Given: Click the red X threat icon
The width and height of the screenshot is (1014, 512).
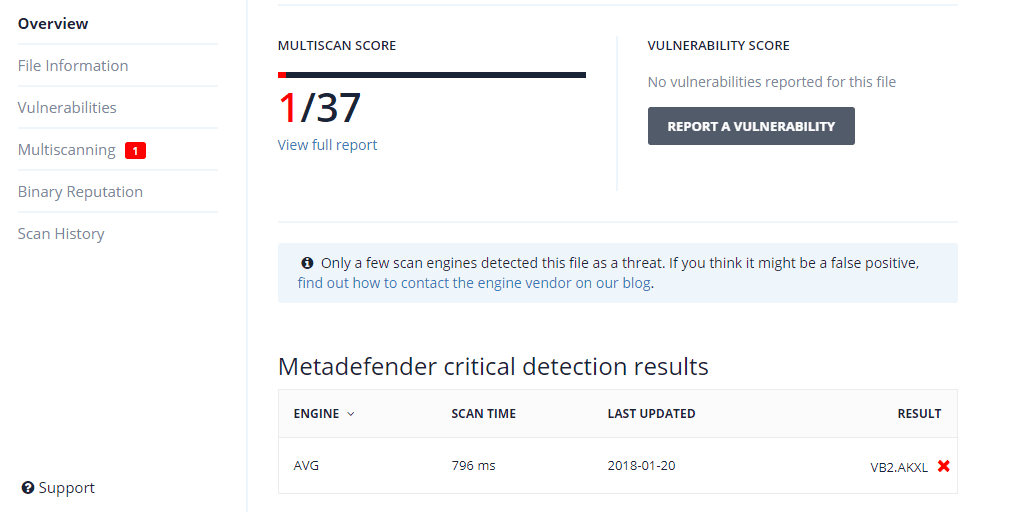Looking at the screenshot, I should click(943, 466).
